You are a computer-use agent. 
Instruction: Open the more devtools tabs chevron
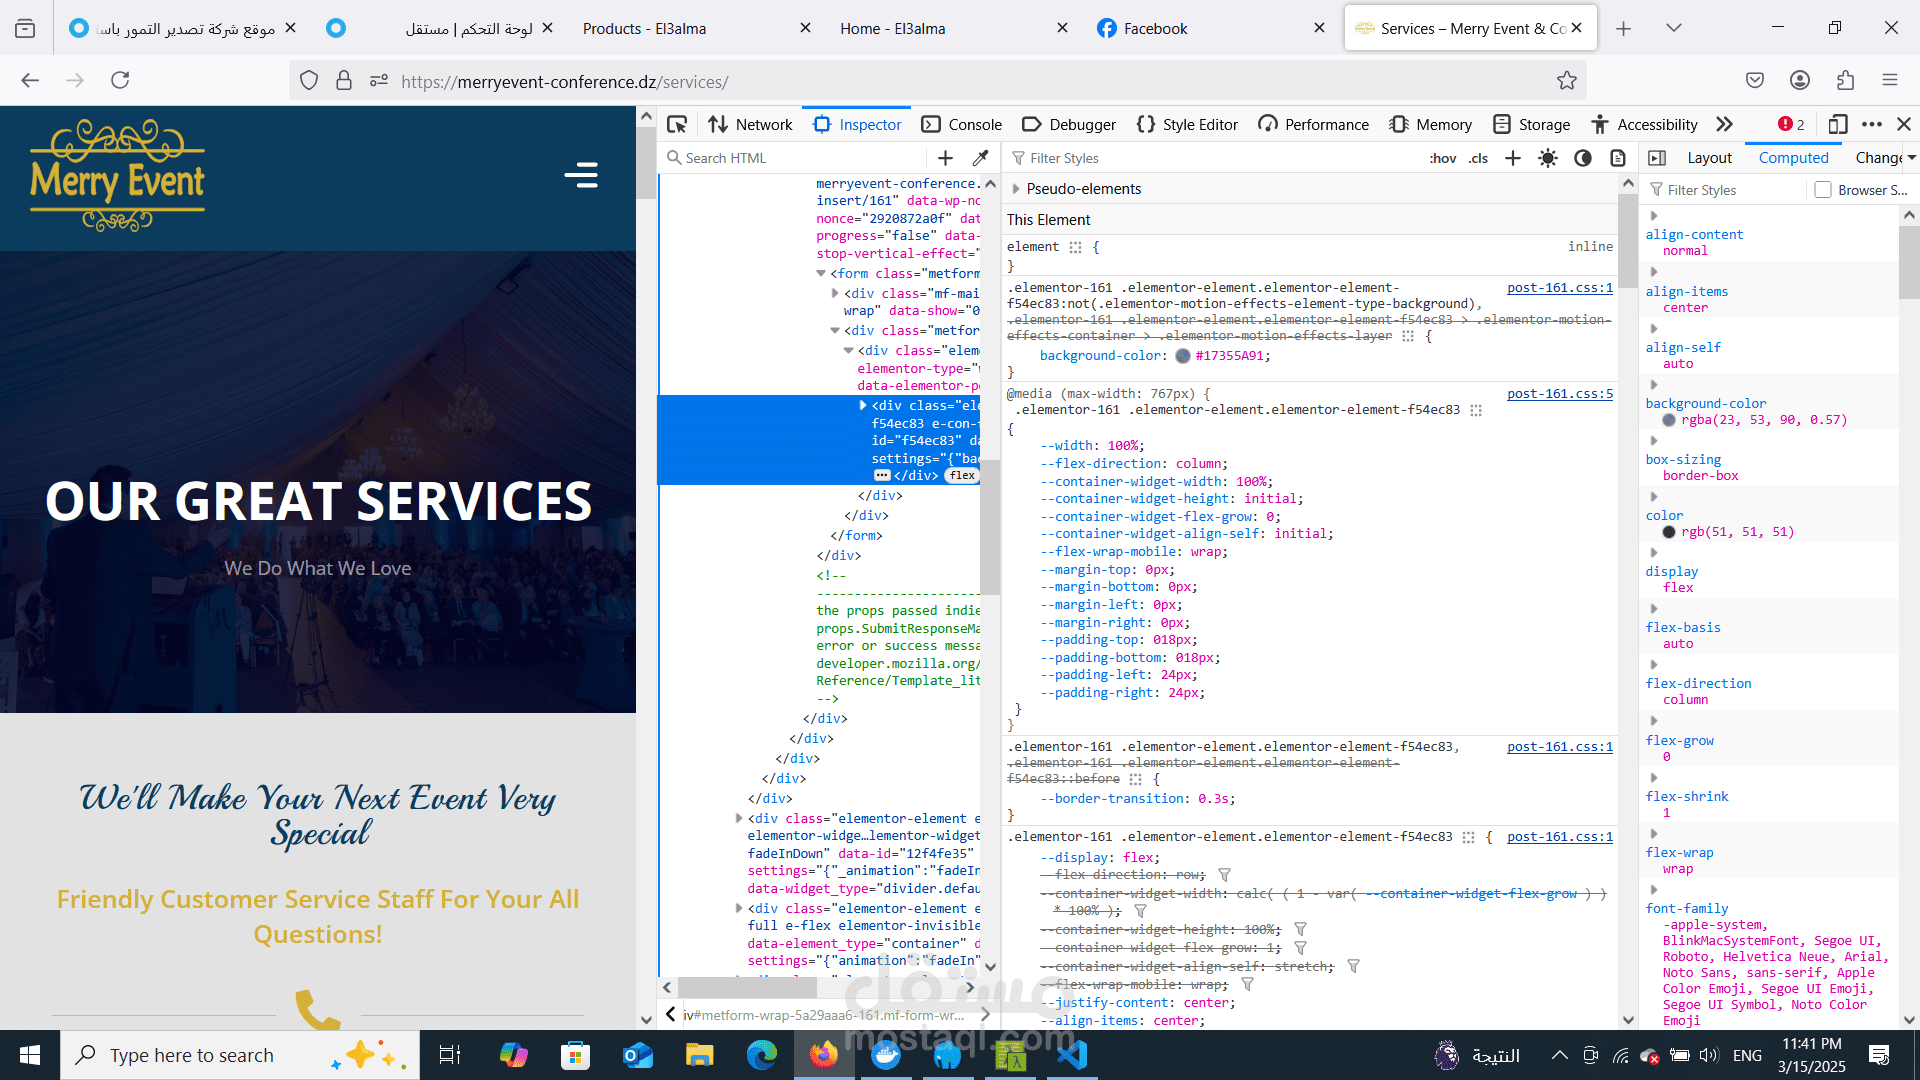tap(1724, 124)
